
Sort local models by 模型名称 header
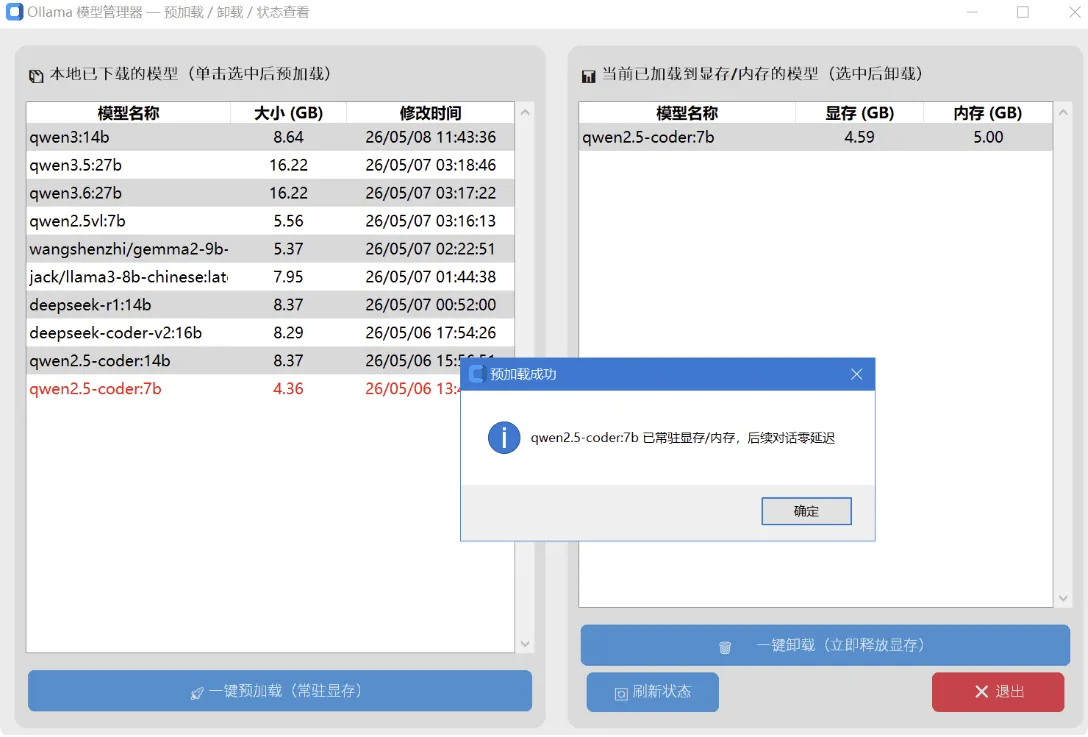click(x=128, y=113)
